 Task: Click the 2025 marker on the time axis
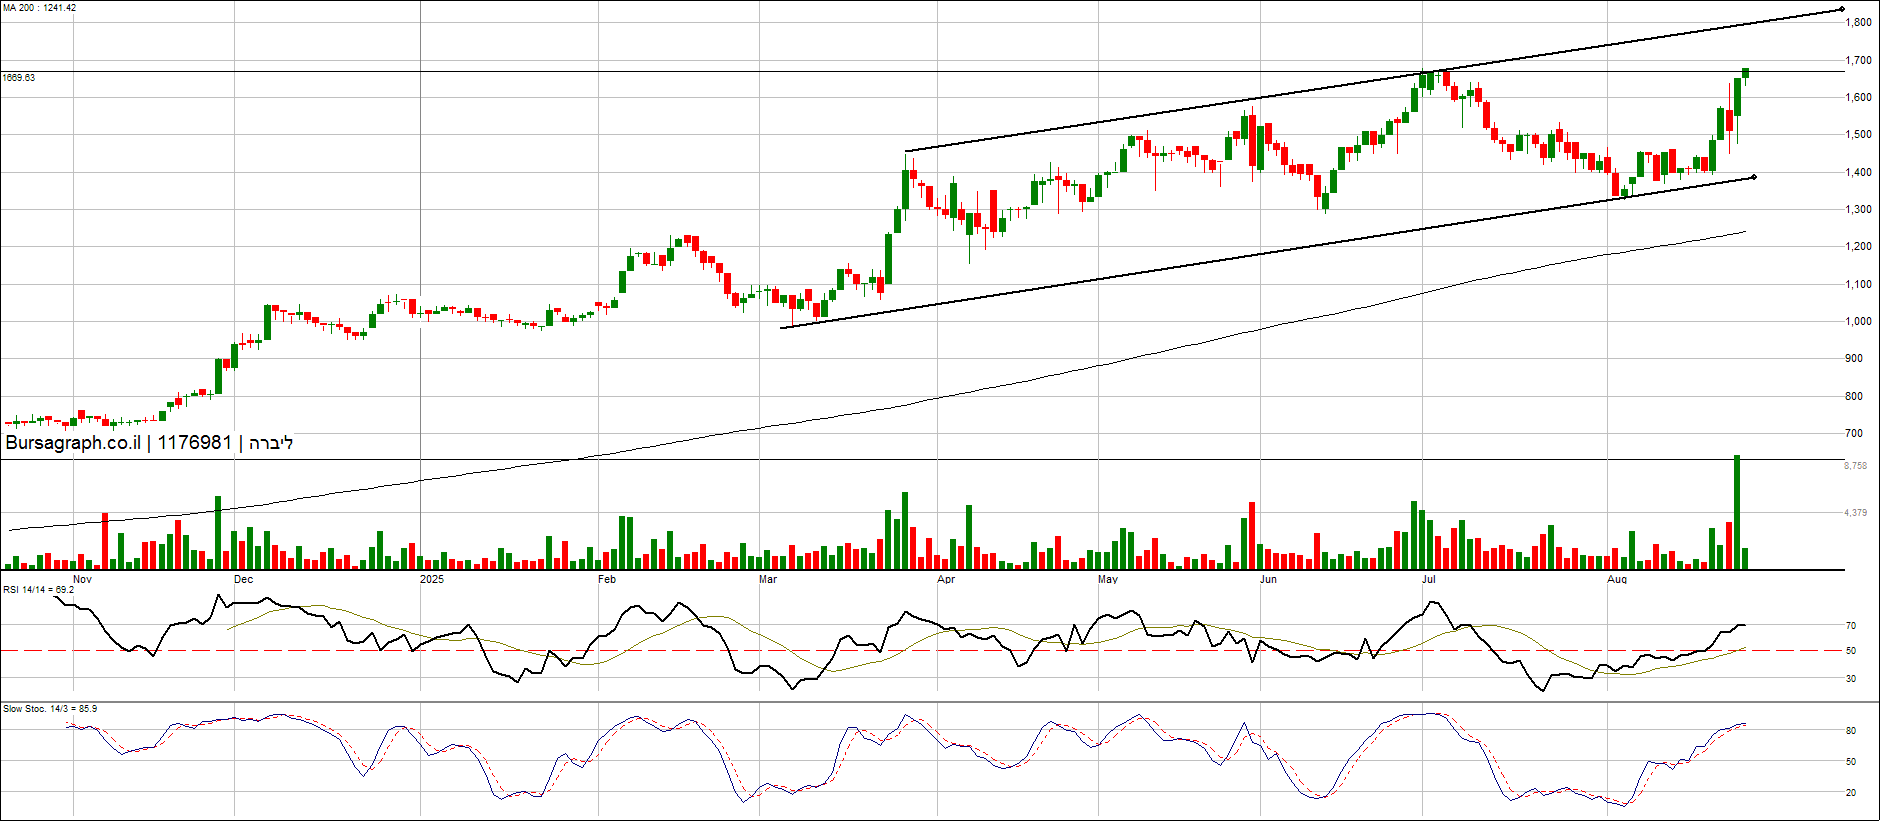pos(431,579)
